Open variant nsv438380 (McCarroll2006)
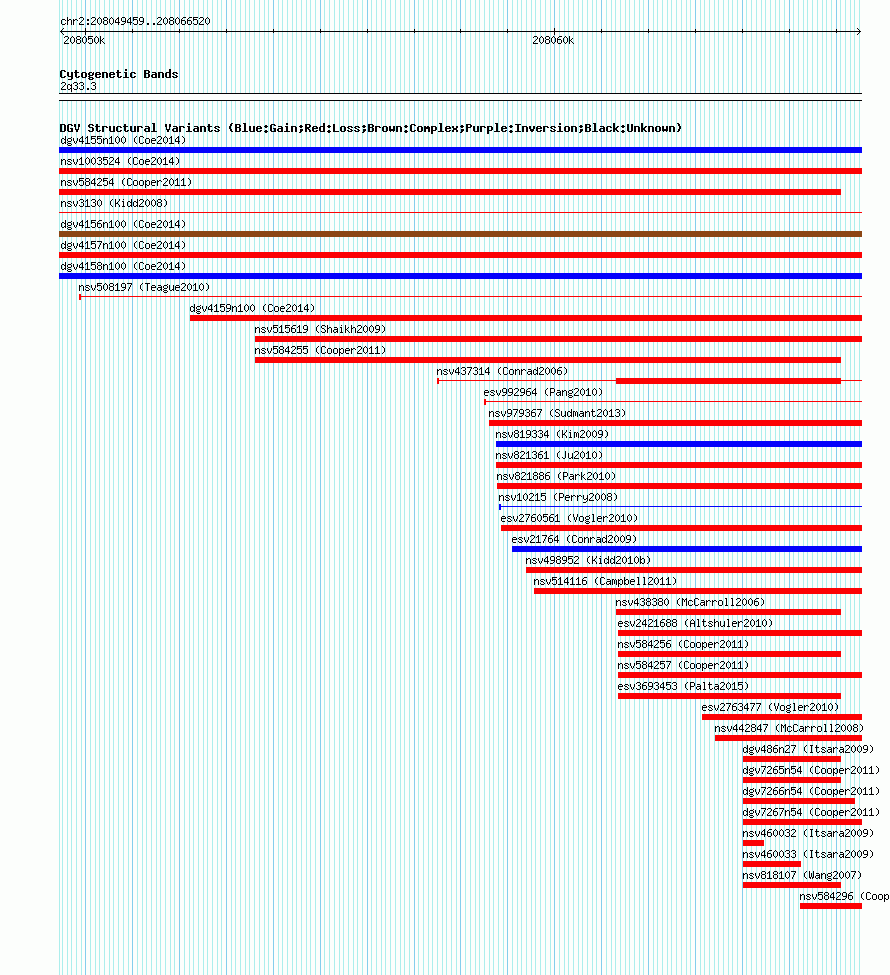890x975 pixels. click(690, 603)
